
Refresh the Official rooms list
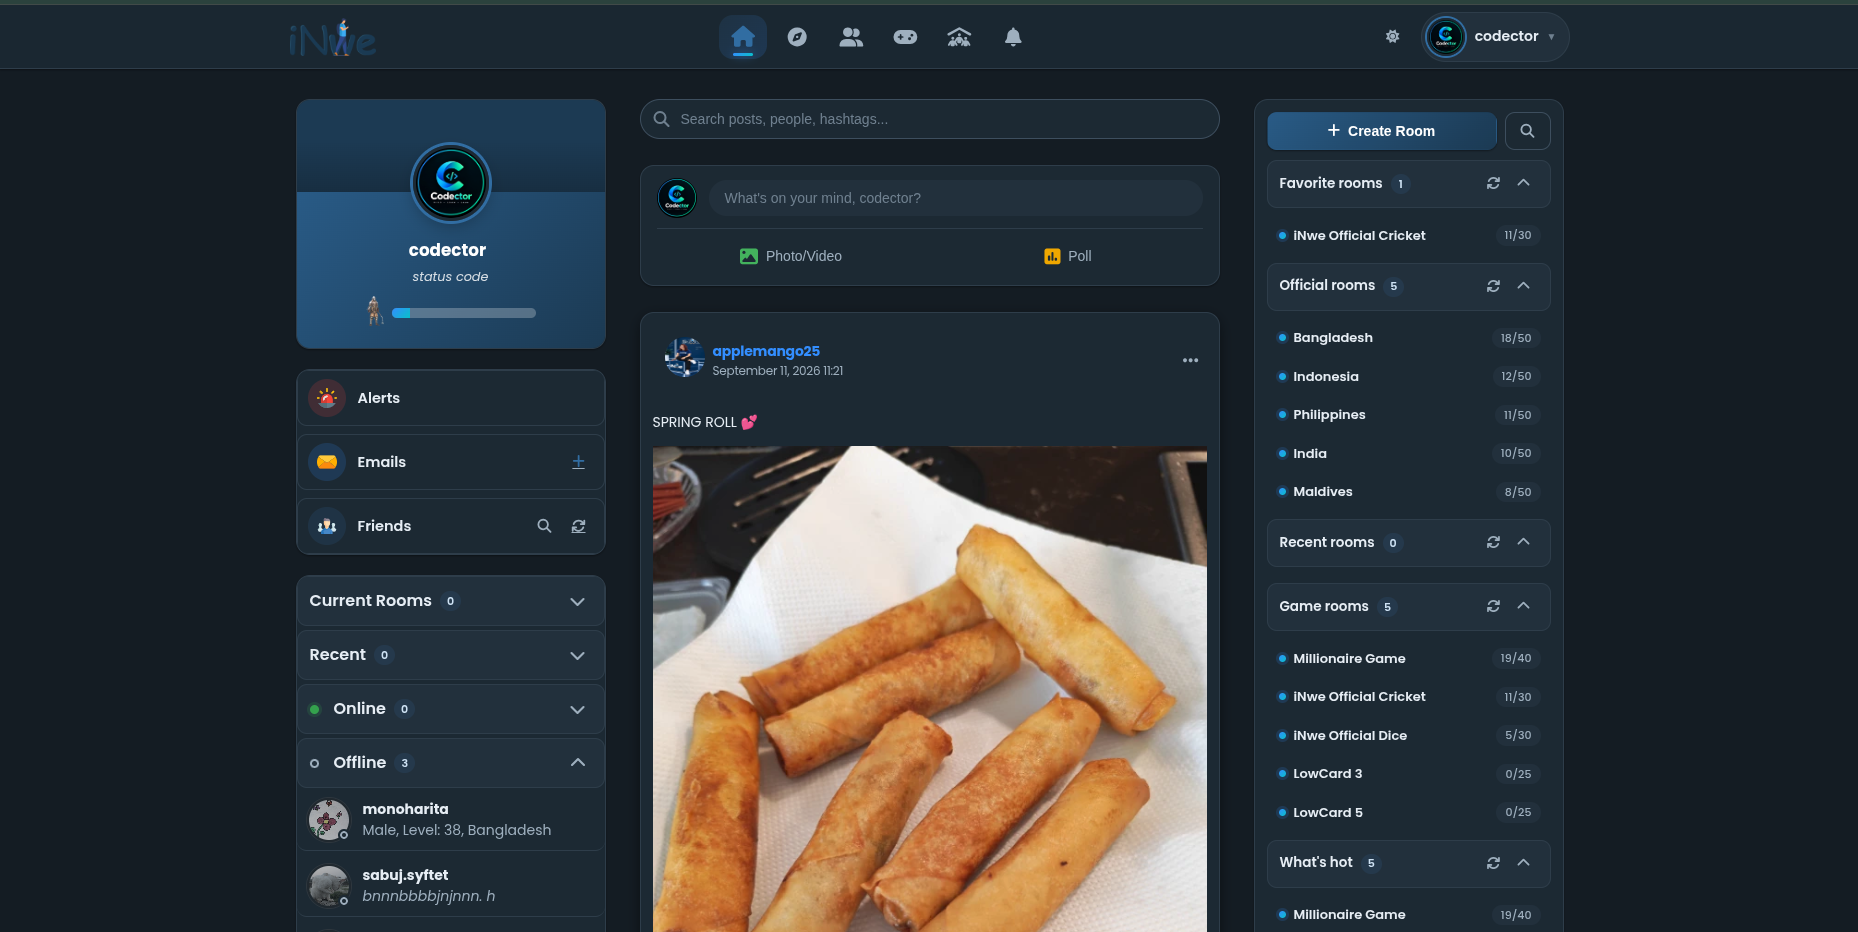pyautogui.click(x=1493, y=286)
